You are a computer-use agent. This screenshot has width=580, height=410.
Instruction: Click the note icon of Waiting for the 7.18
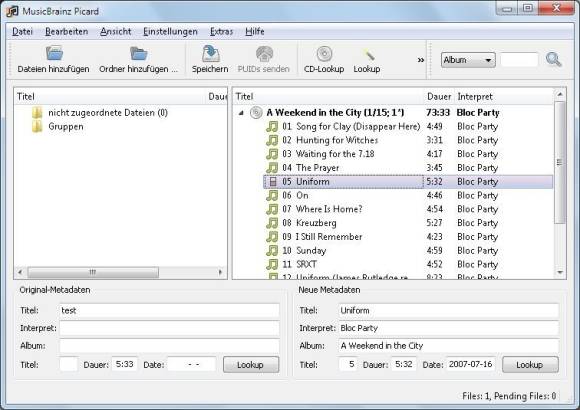[x=272, y=154]
